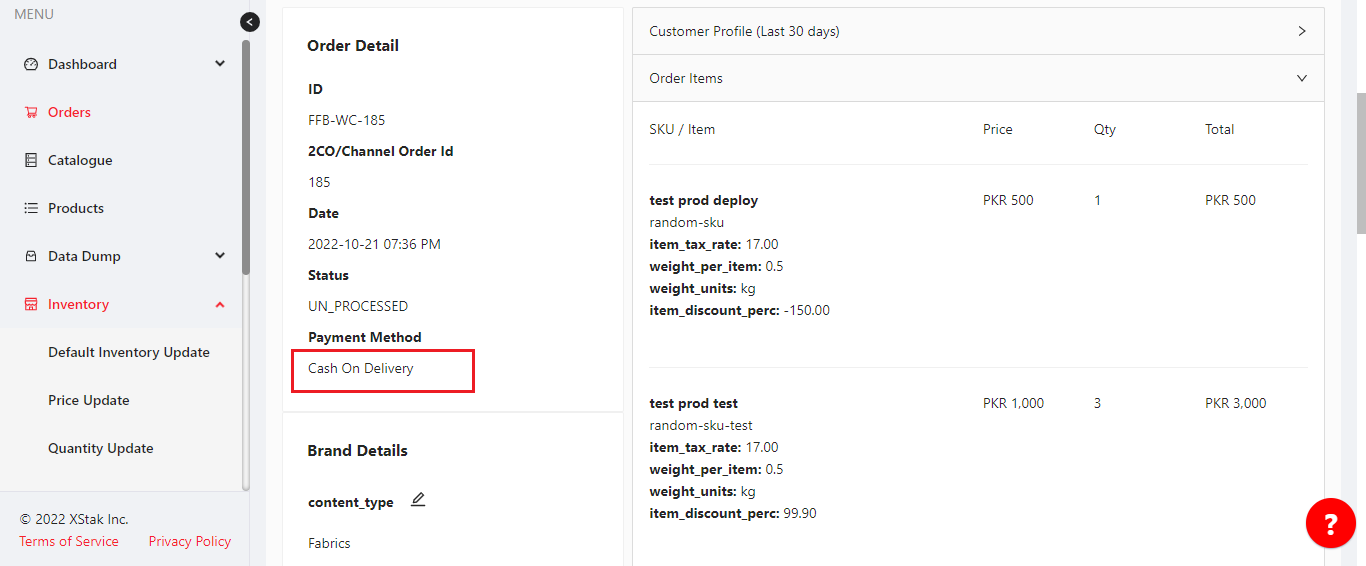
Task: Open Default Inventory Update page
Action: tap(129, 352)
